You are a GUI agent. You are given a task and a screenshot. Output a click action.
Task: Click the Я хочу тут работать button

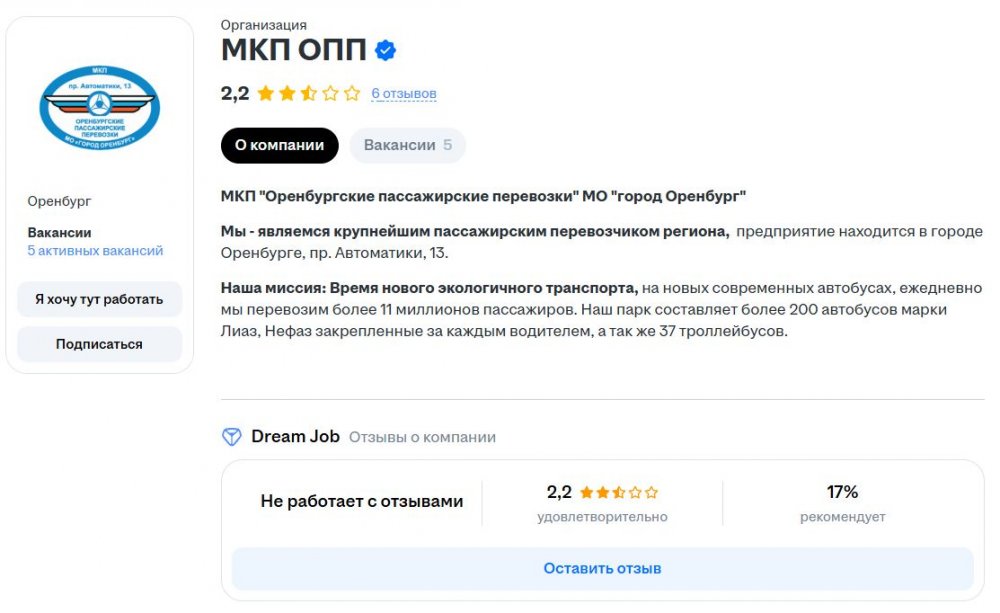pyautogui.click(x=99, y=299)
